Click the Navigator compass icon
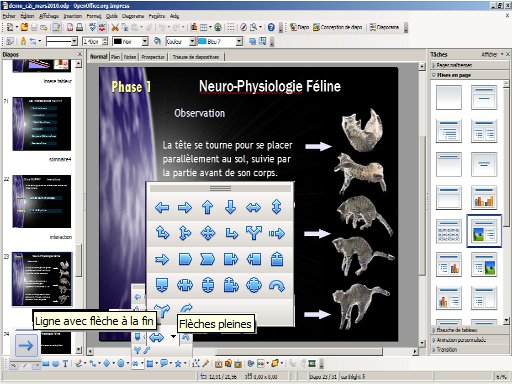Image resolution: width=512 pixels, height=384 pixels. pos(244,27)
